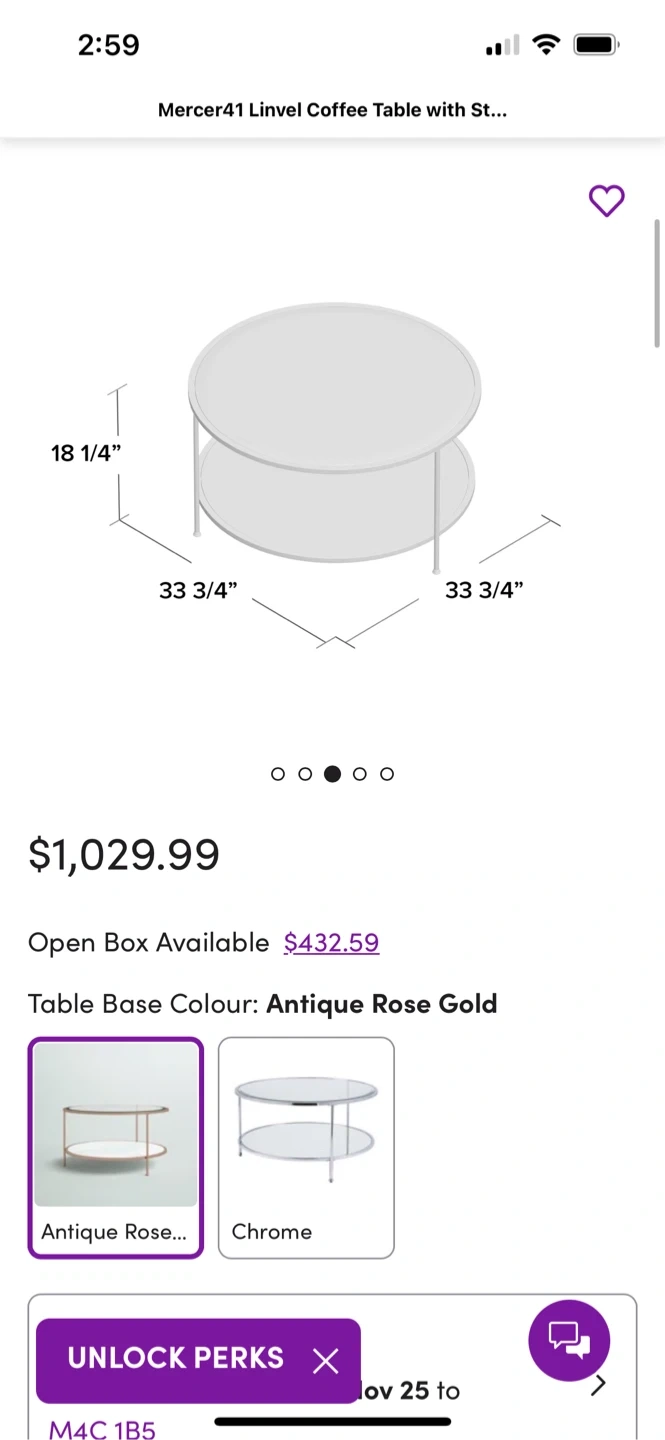Viewport: 665px width, 1440px height.
Task: Go to fifth image carousel dot
Action: pyautogui.click(x=387, y=774)
